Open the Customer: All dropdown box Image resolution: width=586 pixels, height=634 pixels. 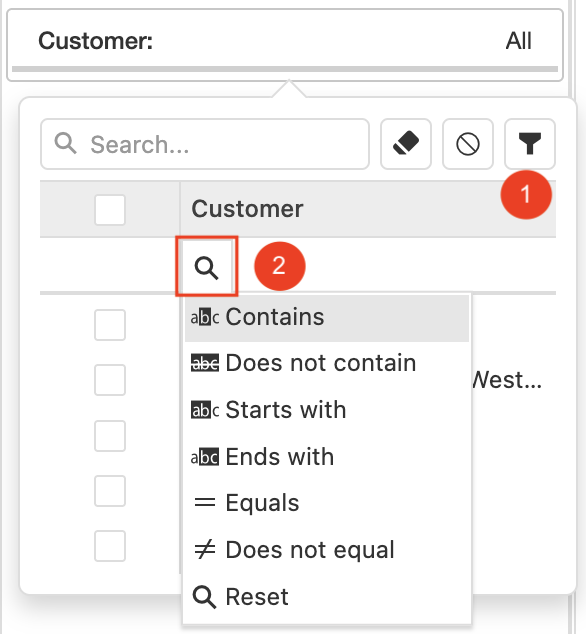point(285,45)
